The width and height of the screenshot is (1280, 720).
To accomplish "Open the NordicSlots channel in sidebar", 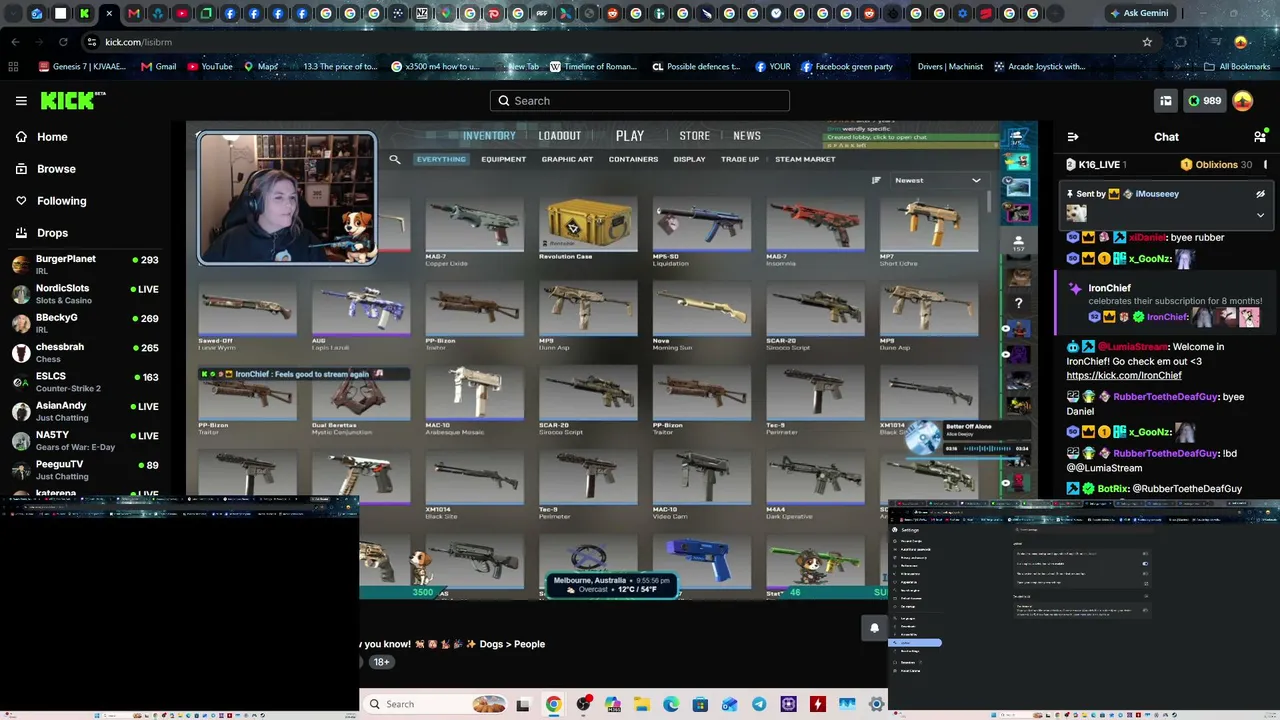I will [86, 294].
